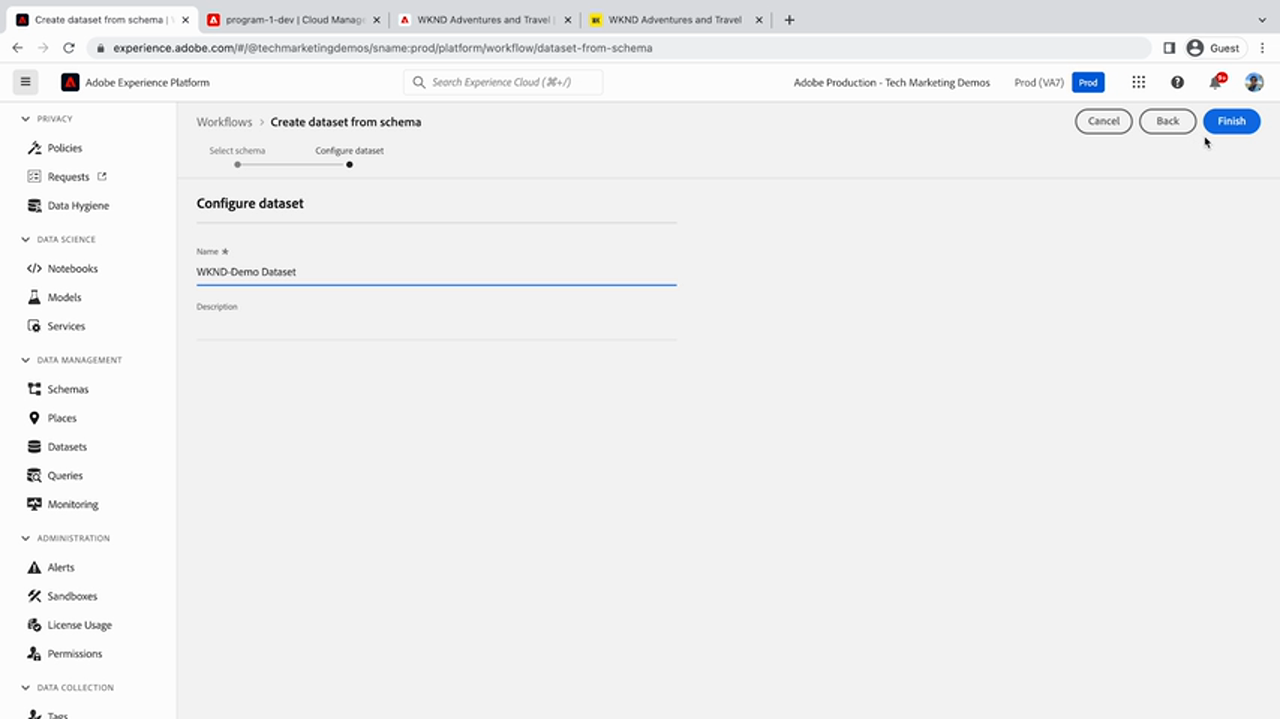
Task: Open a new browser tab
Action: 789,20
